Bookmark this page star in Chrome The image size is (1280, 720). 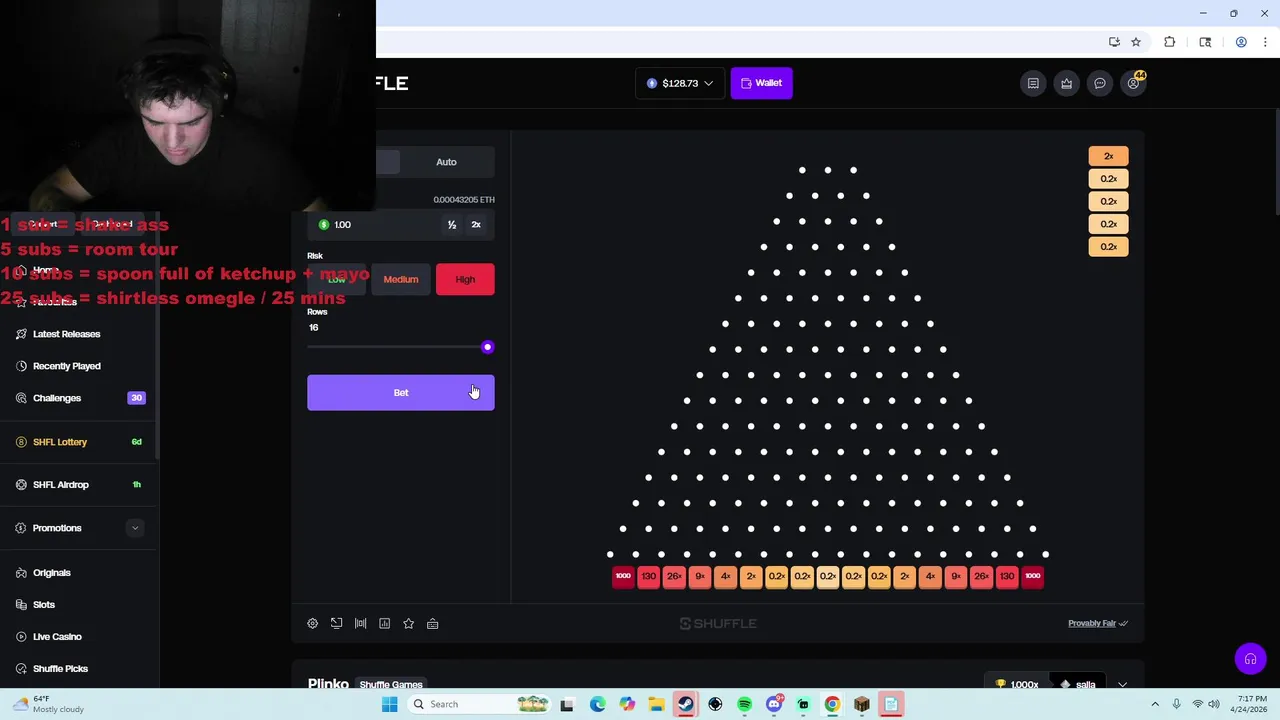(1136, 42)
